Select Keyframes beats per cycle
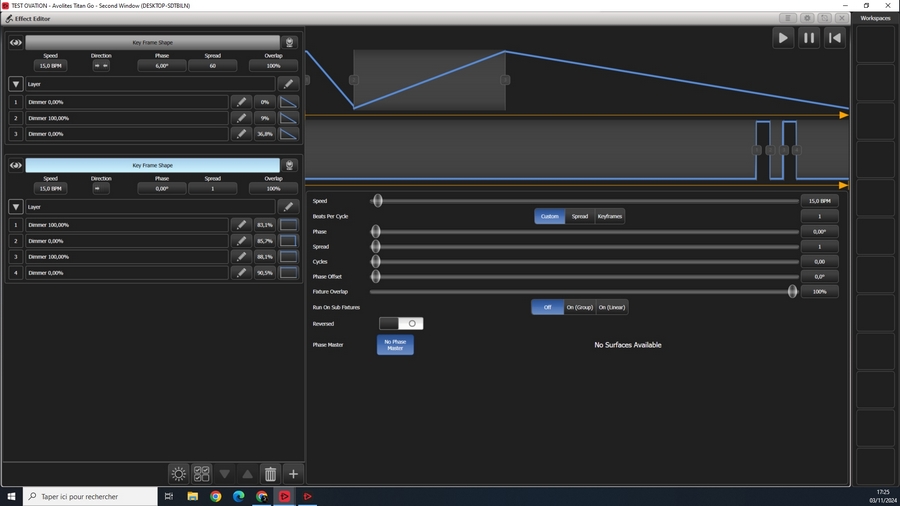 [x=610, y=216]
